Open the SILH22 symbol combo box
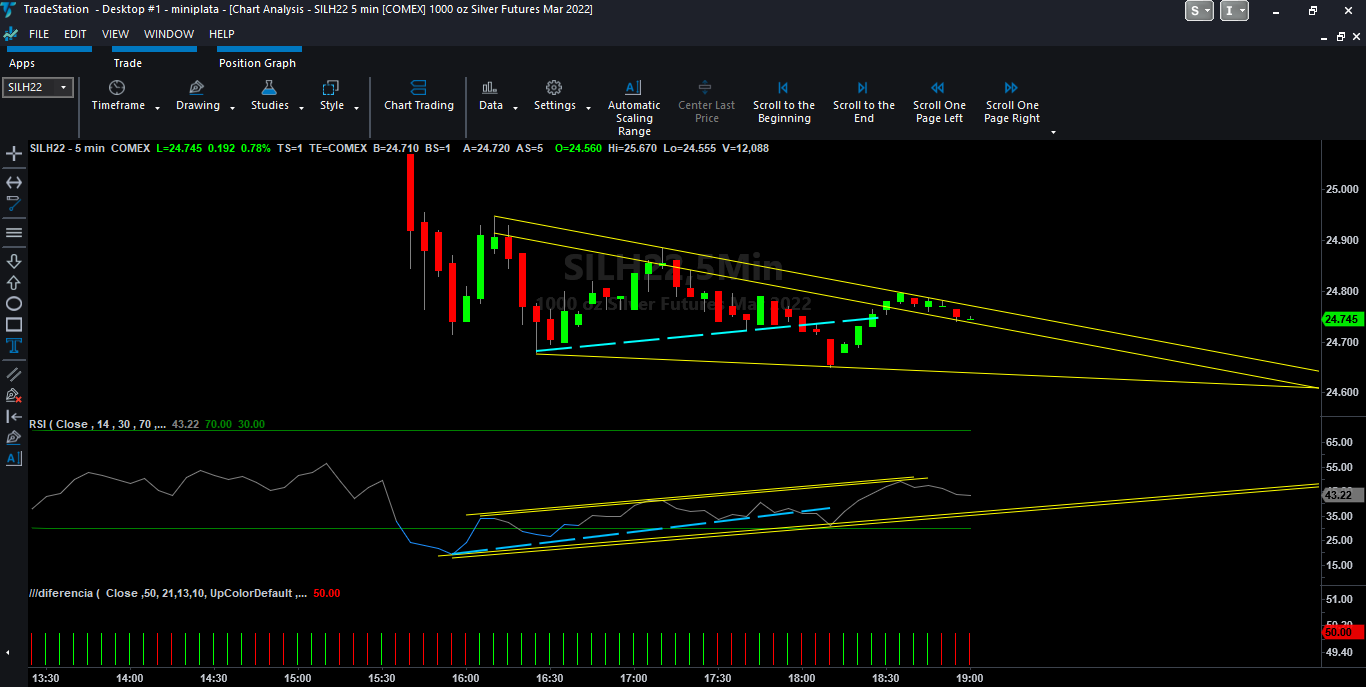The height and width of the screenshot is (687, 1366). tap(37, 87)
